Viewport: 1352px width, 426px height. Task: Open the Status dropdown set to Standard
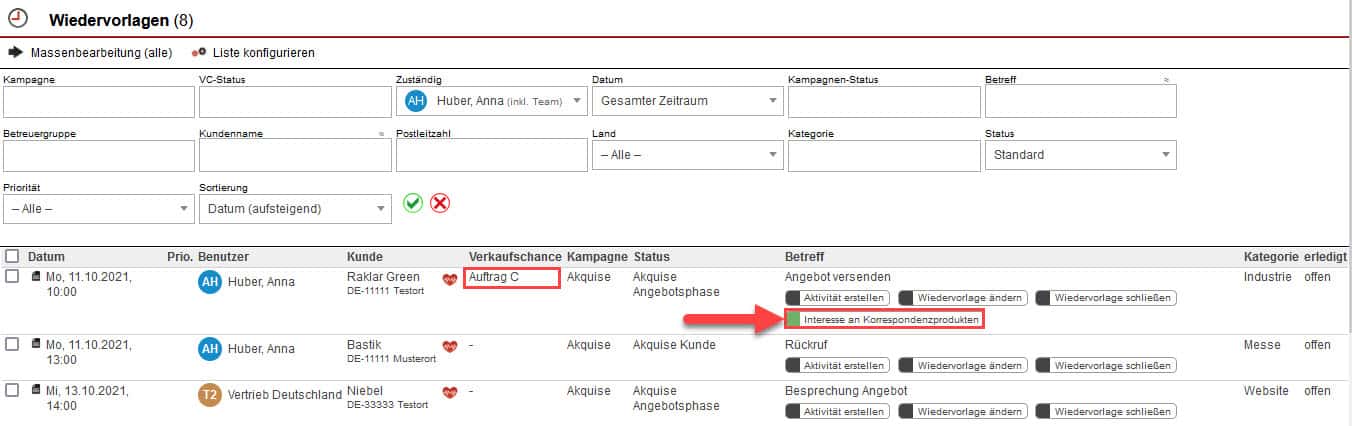tap(1080, 155)
